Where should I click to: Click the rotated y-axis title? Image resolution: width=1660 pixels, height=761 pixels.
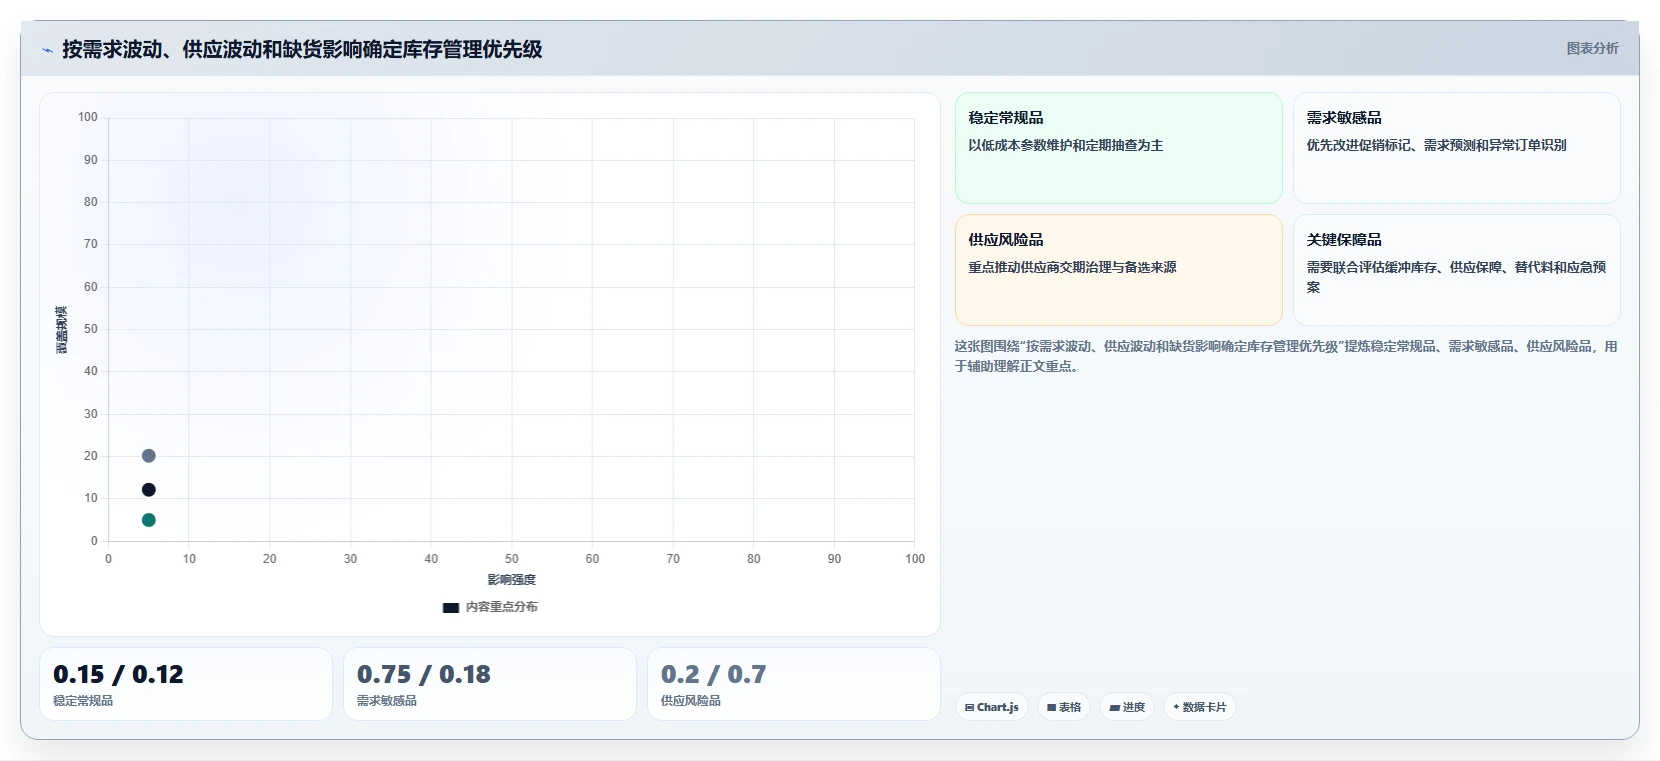click(62, 330)
